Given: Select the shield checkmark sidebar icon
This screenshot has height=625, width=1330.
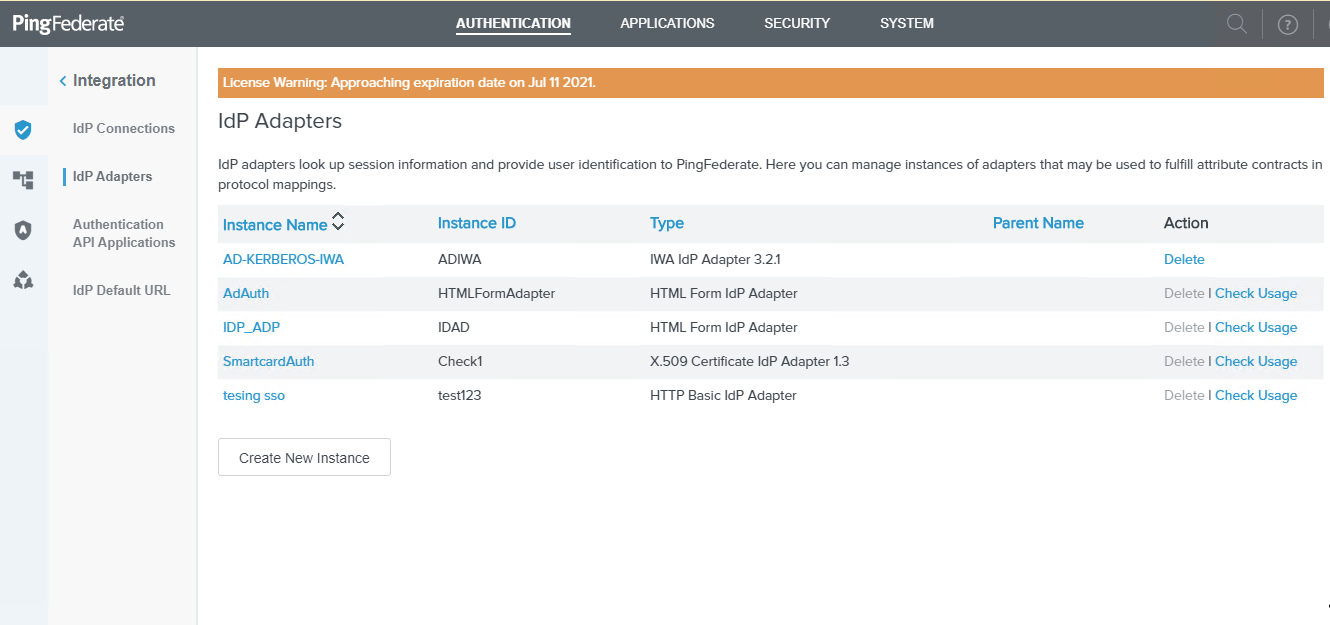Looking at the screenshot, I should coord(23,129).
